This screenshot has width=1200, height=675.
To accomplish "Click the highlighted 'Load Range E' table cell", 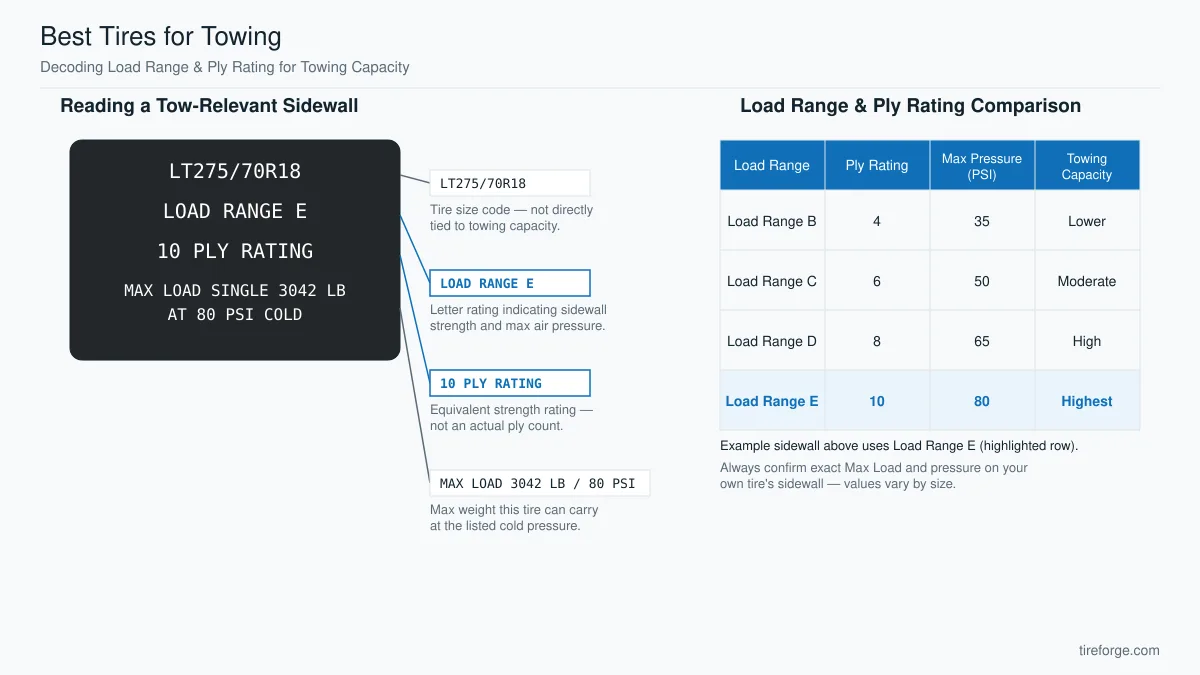I will 772,401.
